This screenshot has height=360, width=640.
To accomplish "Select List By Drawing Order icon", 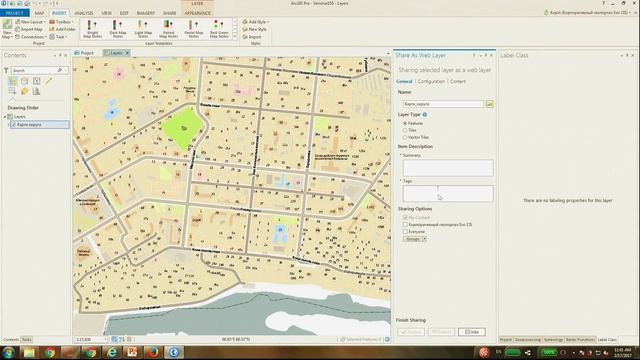I will (13, 81).
